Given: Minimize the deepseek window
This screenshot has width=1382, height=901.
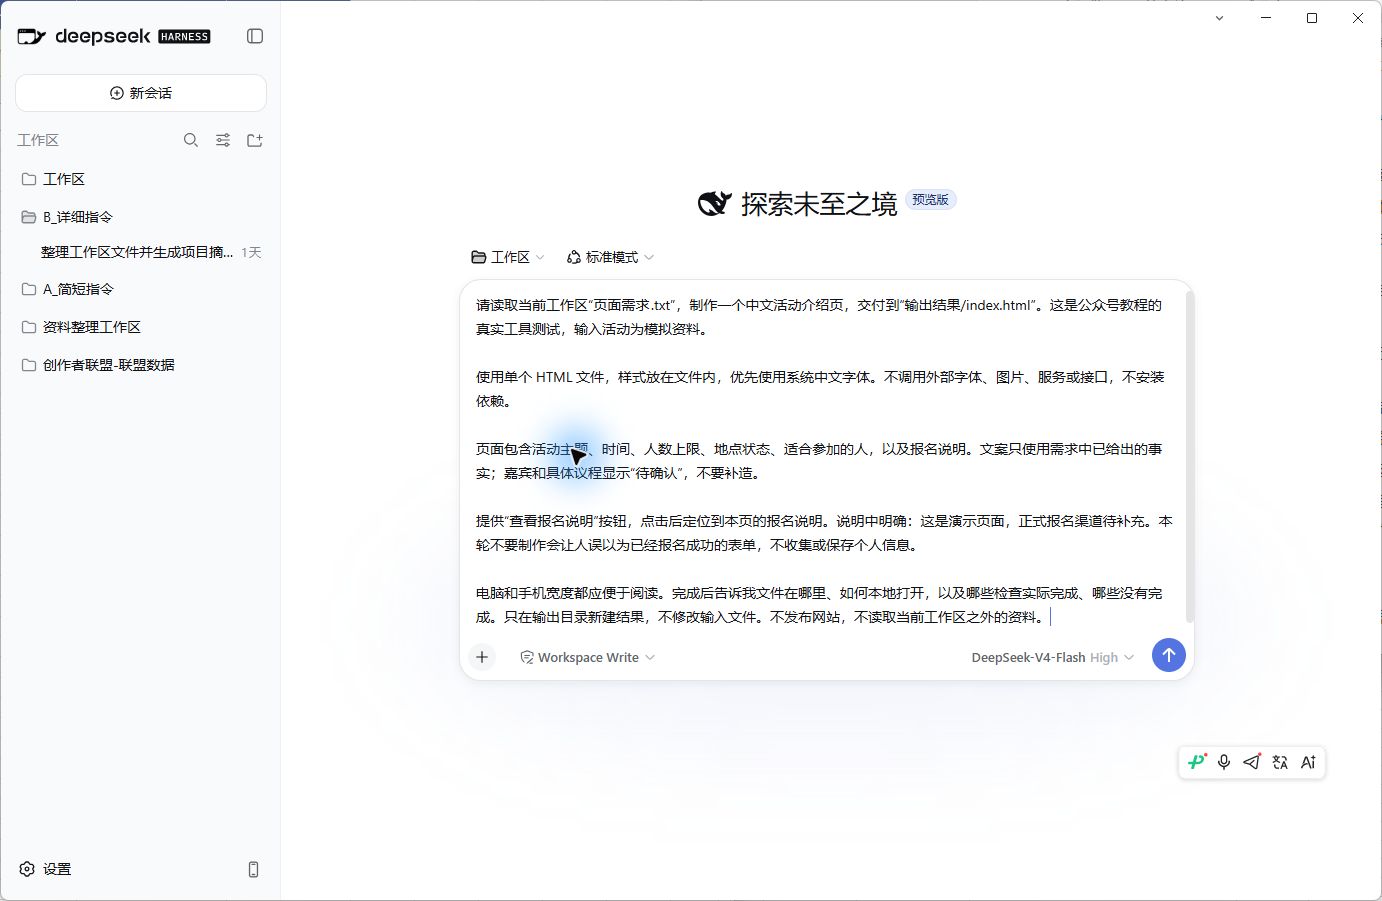Looking at the screenshot, I should pyautogui.click(x=1266, y=18).
